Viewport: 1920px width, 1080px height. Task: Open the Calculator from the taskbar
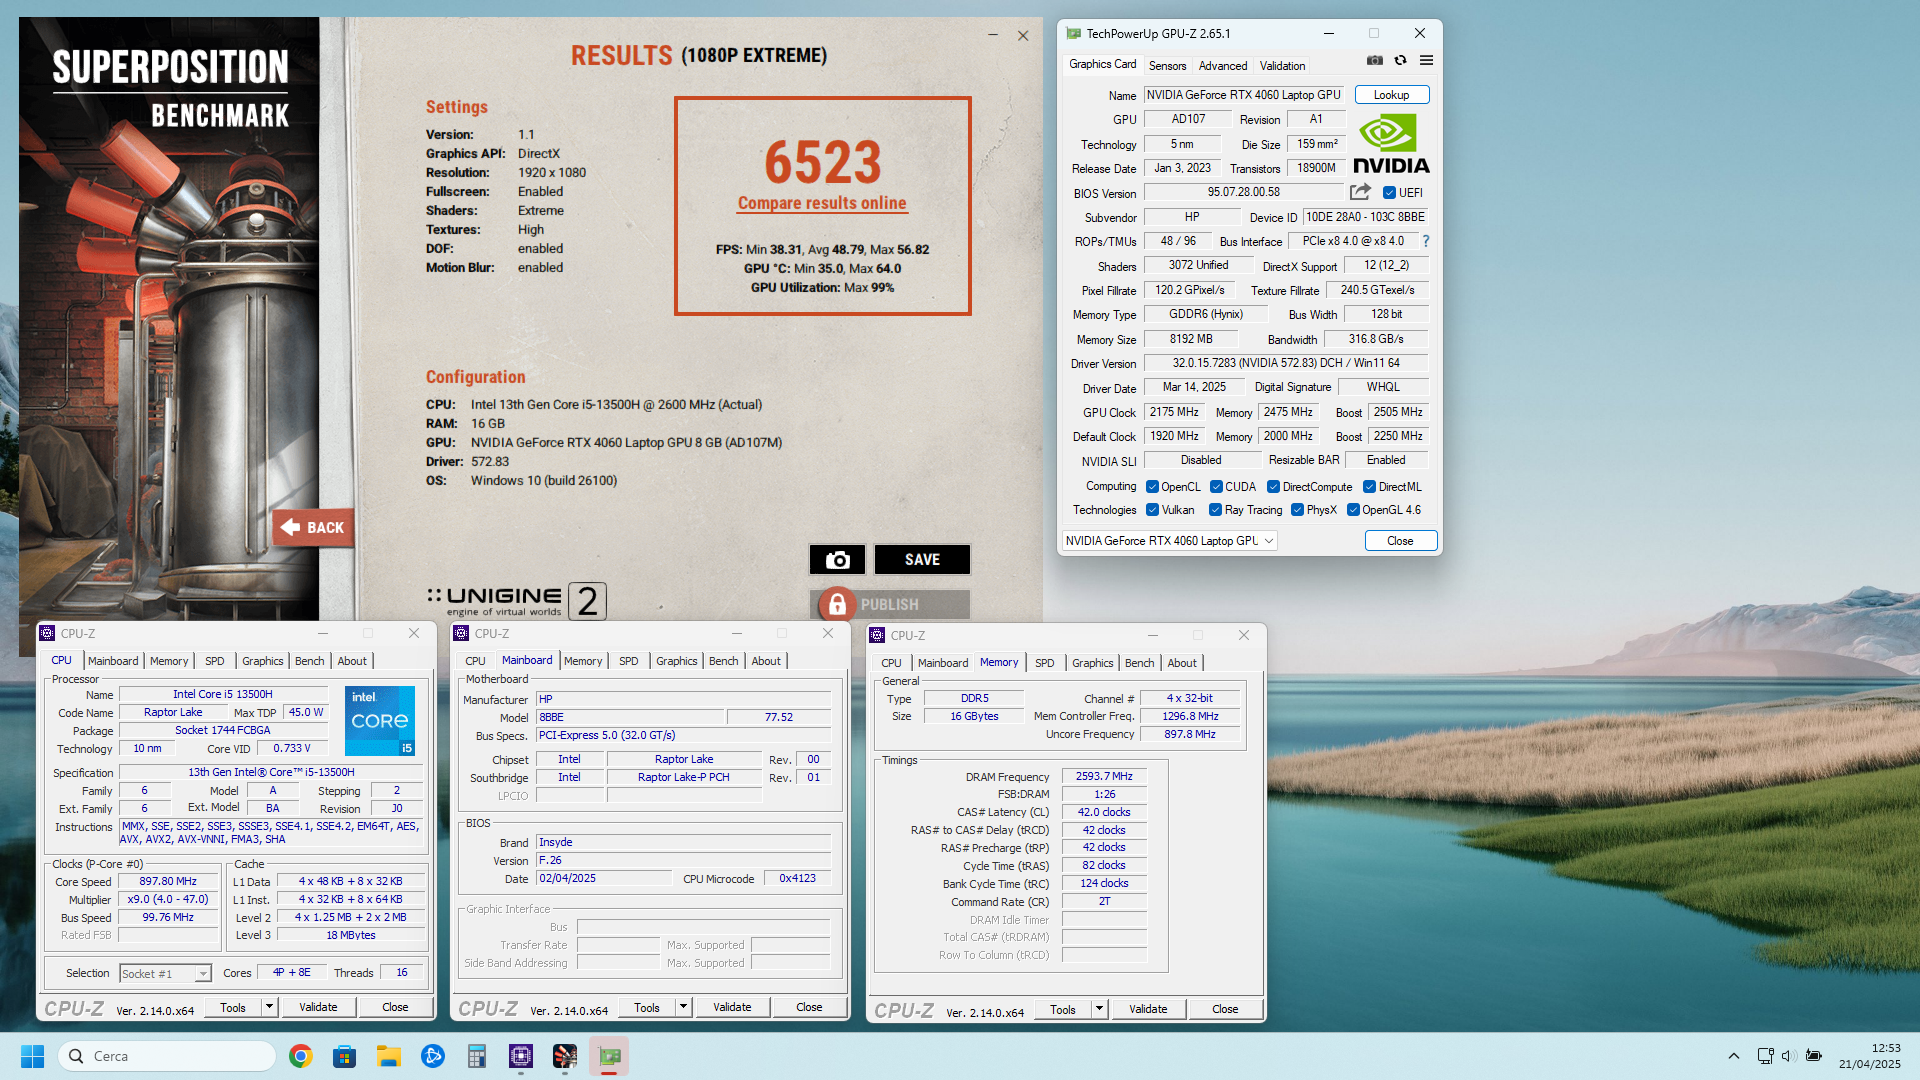476,1056
